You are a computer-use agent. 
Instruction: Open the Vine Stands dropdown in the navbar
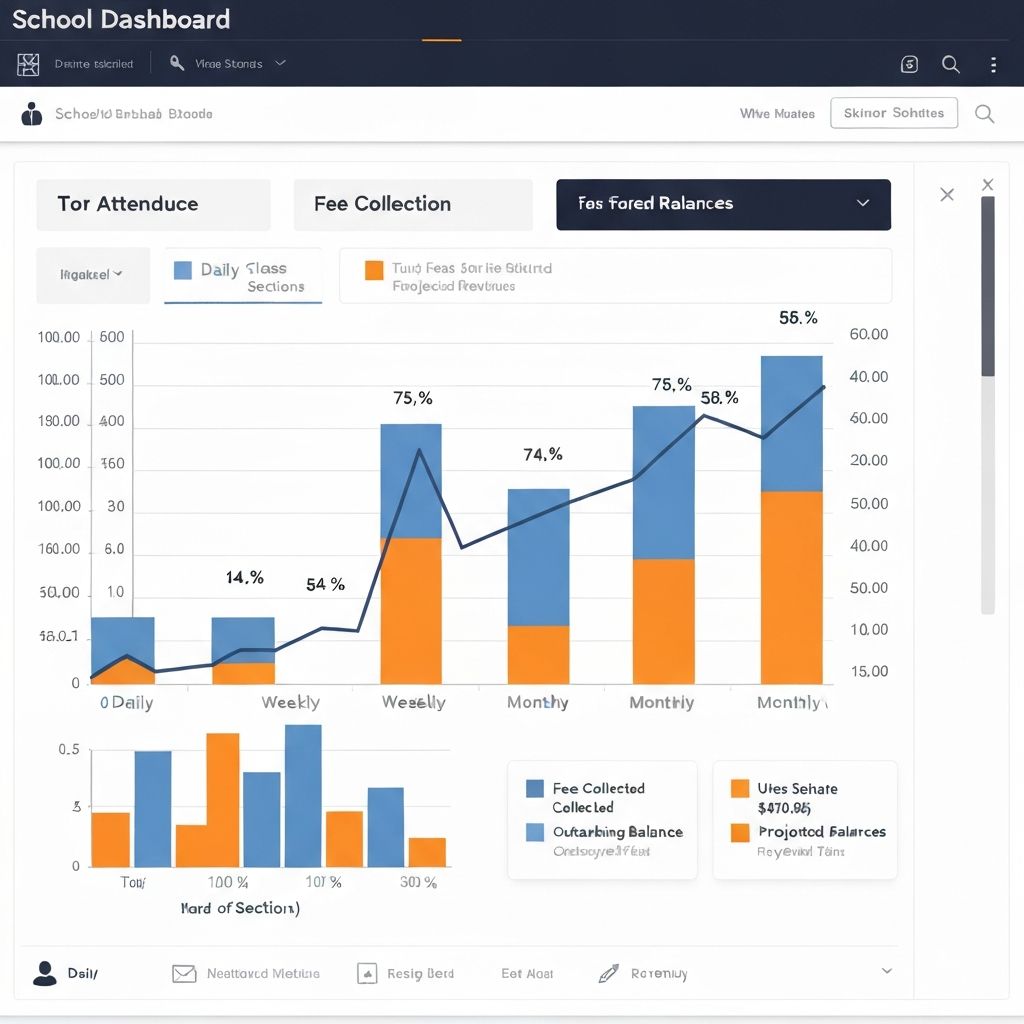point(226,63)
